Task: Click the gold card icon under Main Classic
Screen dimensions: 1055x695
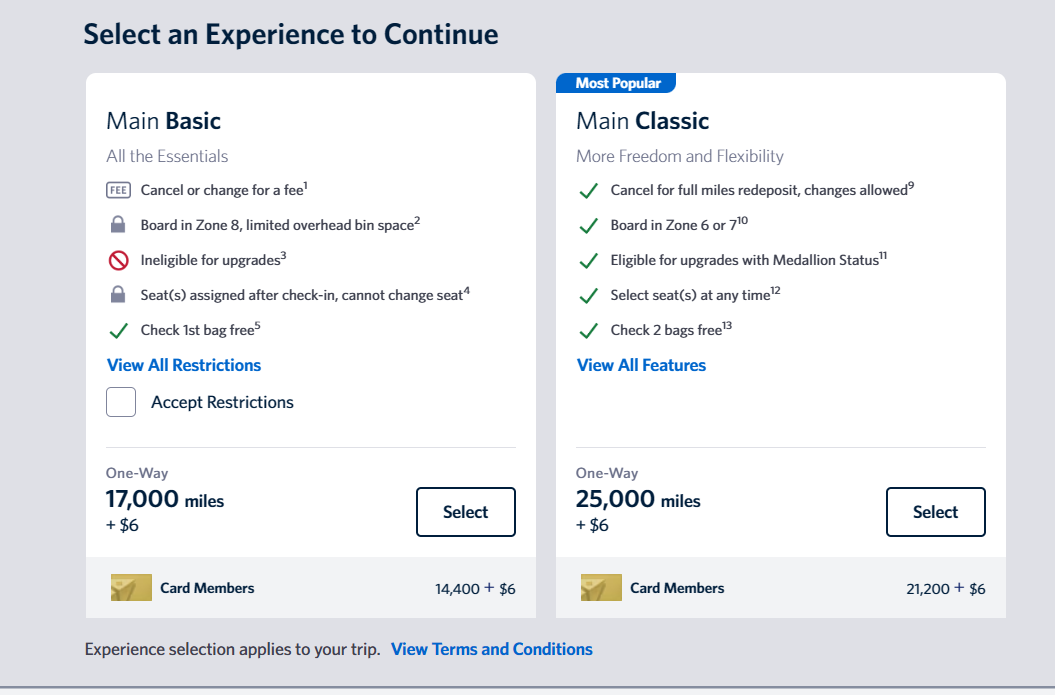Action: coord(601,588)
